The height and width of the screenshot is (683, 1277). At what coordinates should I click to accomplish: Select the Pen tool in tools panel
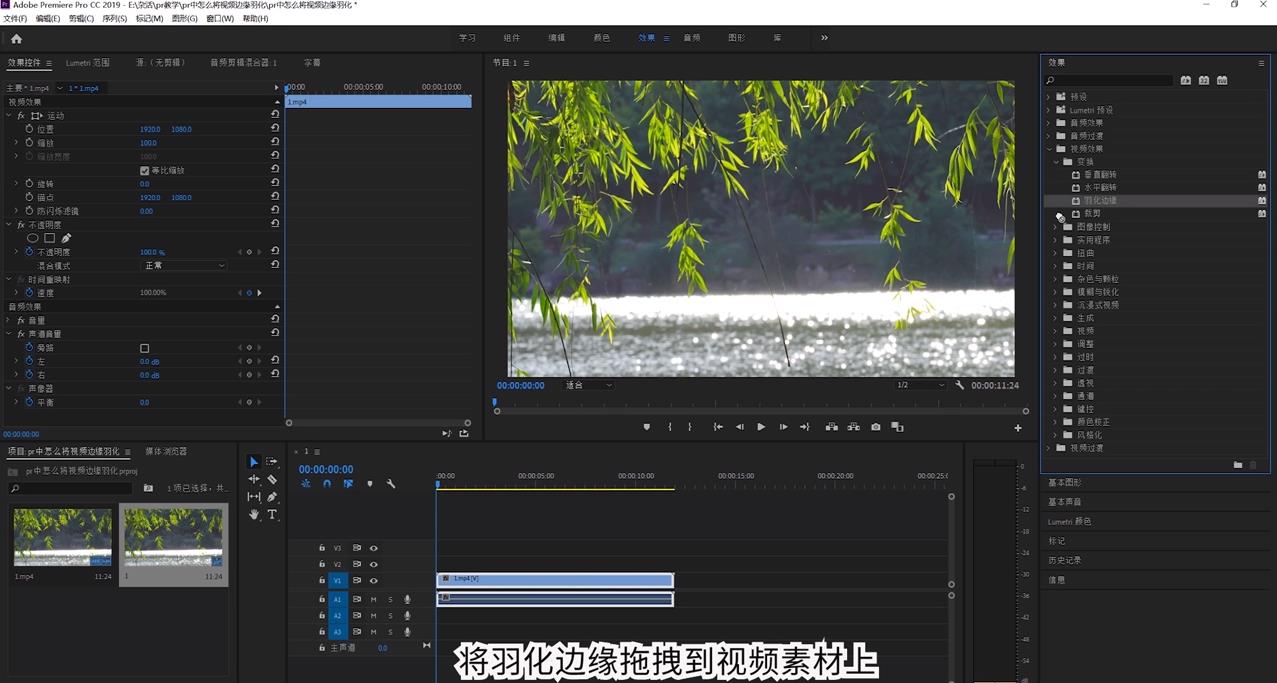point(272,497)
